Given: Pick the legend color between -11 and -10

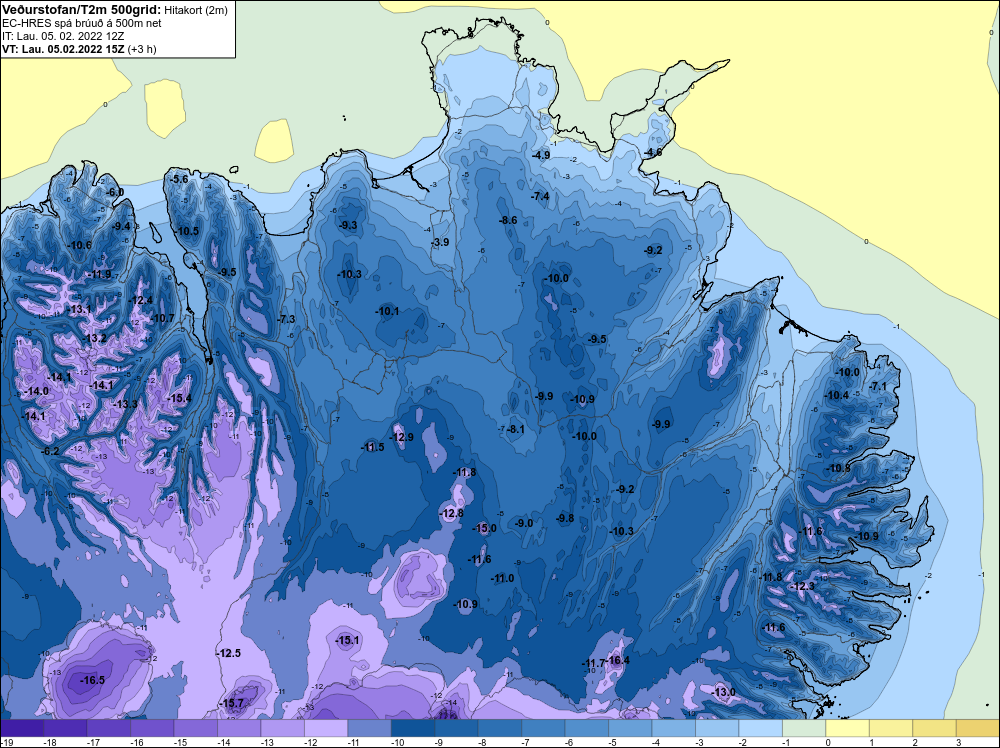Looking at the screenshot, I should pos(369,728).
